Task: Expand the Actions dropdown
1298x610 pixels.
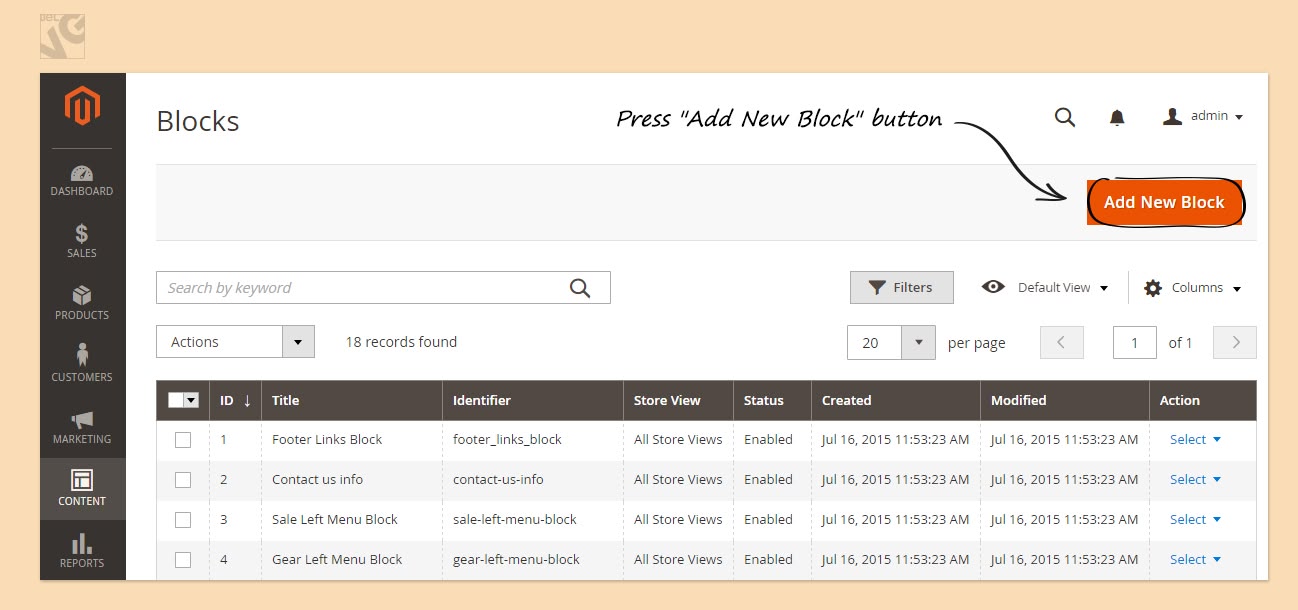Action: click(235, 342)
